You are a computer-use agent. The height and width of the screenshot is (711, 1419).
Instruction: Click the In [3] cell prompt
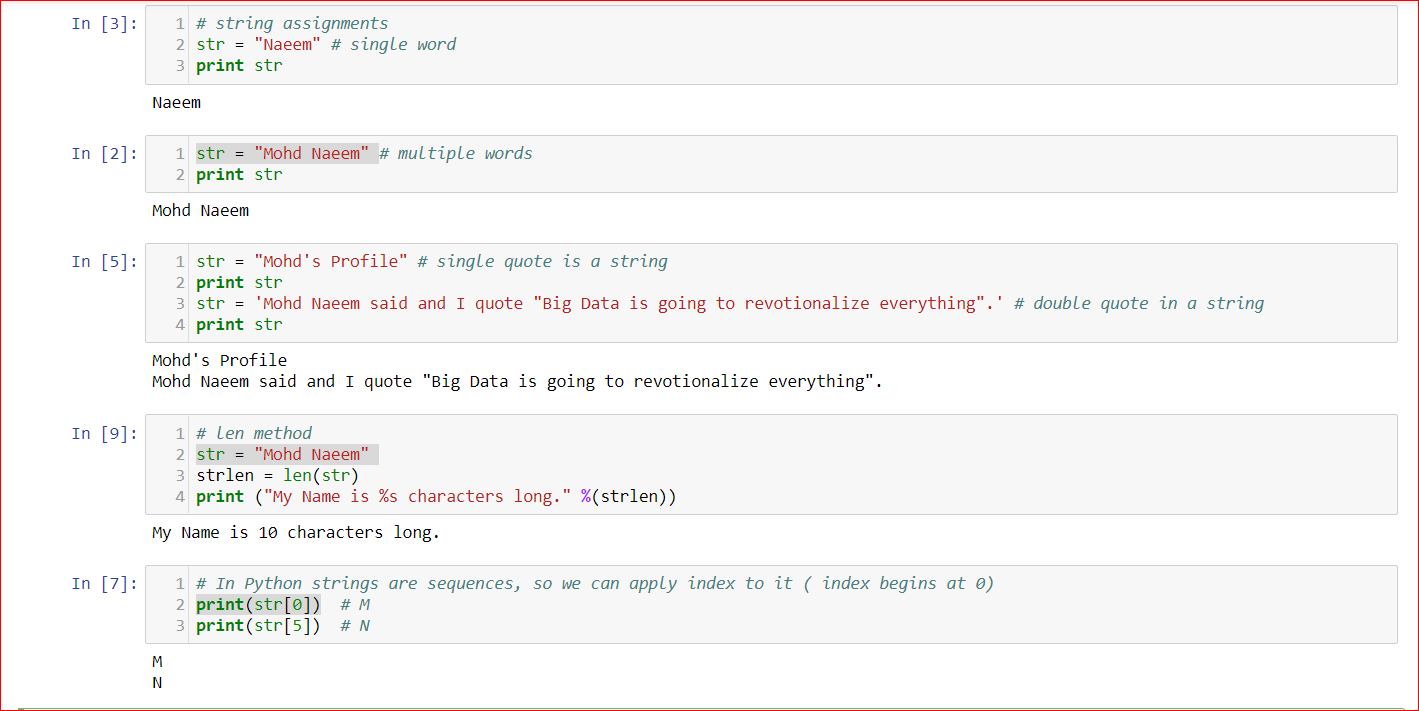pos(104,24)
